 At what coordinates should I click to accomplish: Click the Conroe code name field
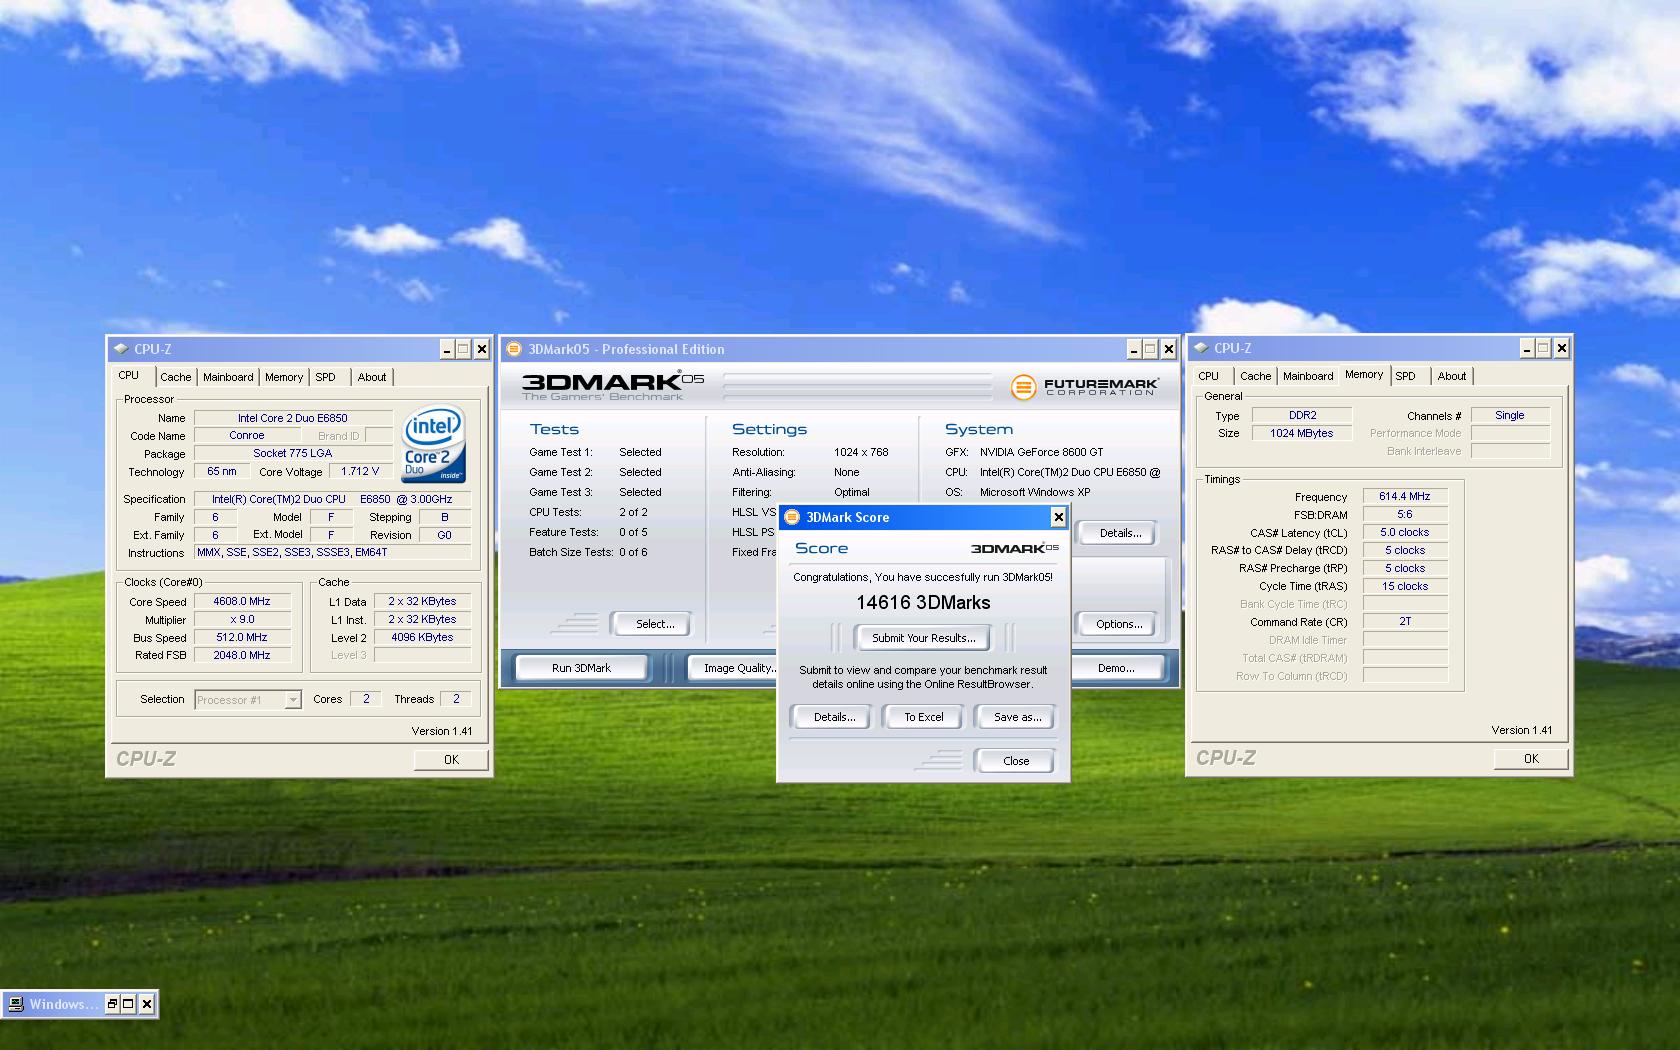click(247, 436)
